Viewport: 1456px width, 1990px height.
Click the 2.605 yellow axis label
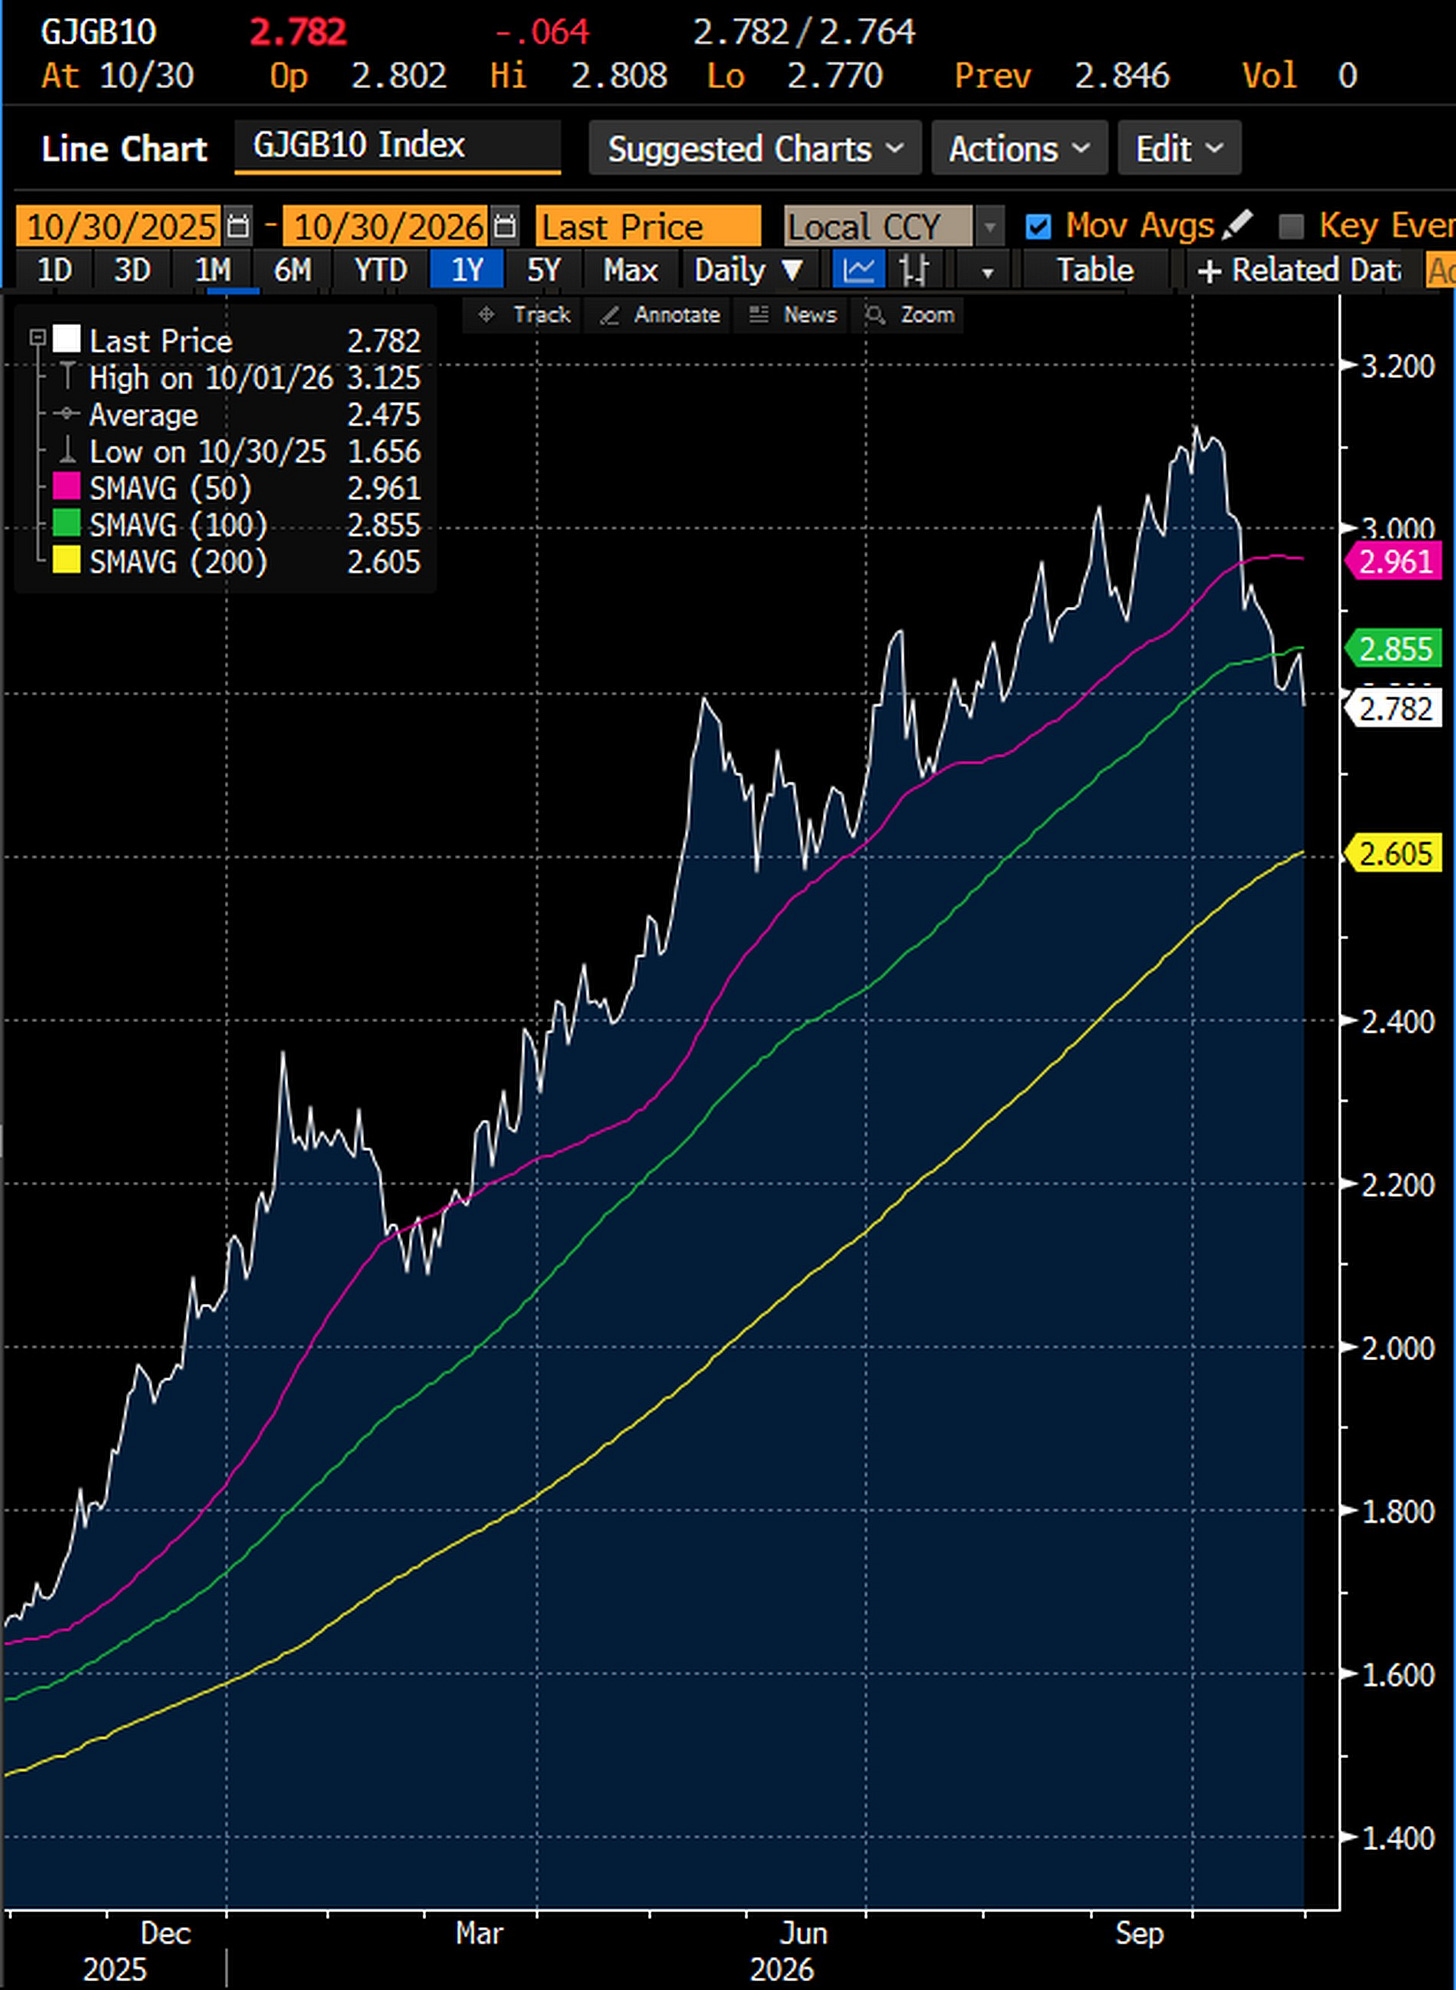(1395, 854)
